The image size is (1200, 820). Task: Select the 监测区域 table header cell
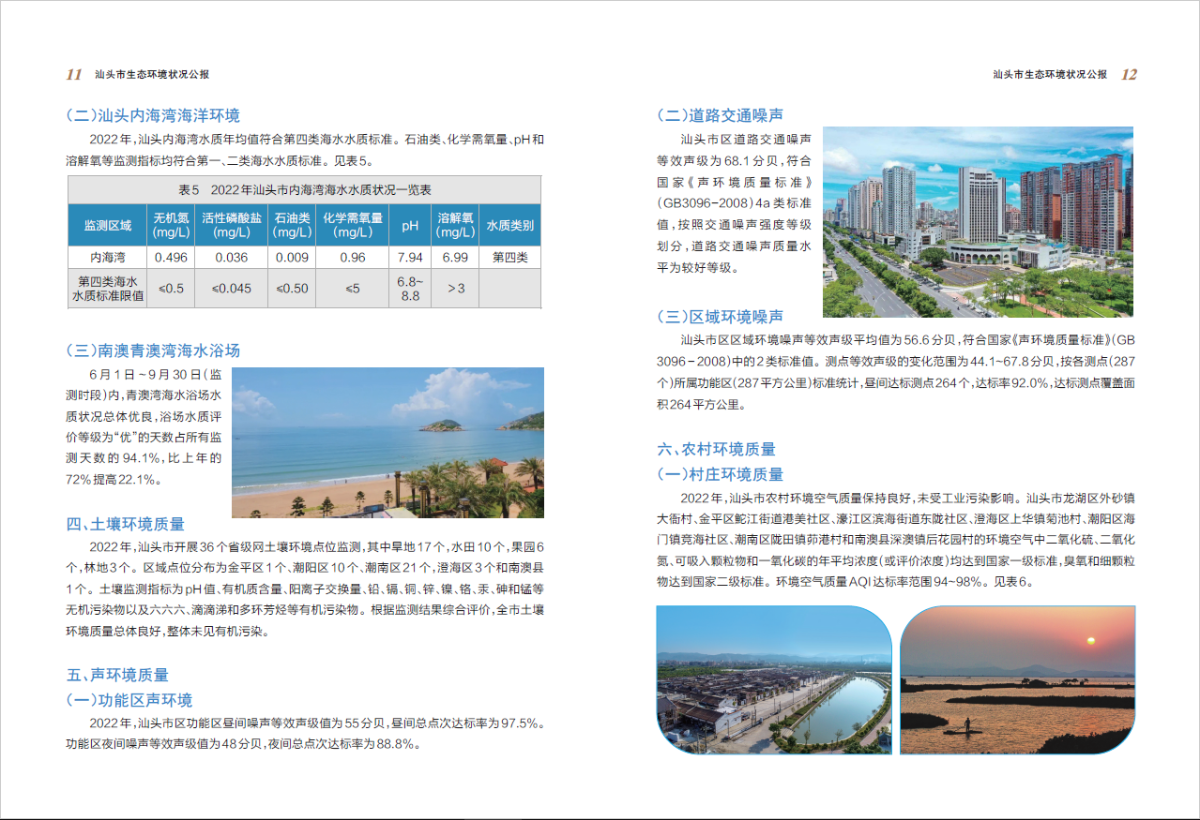tap(107, 226)
